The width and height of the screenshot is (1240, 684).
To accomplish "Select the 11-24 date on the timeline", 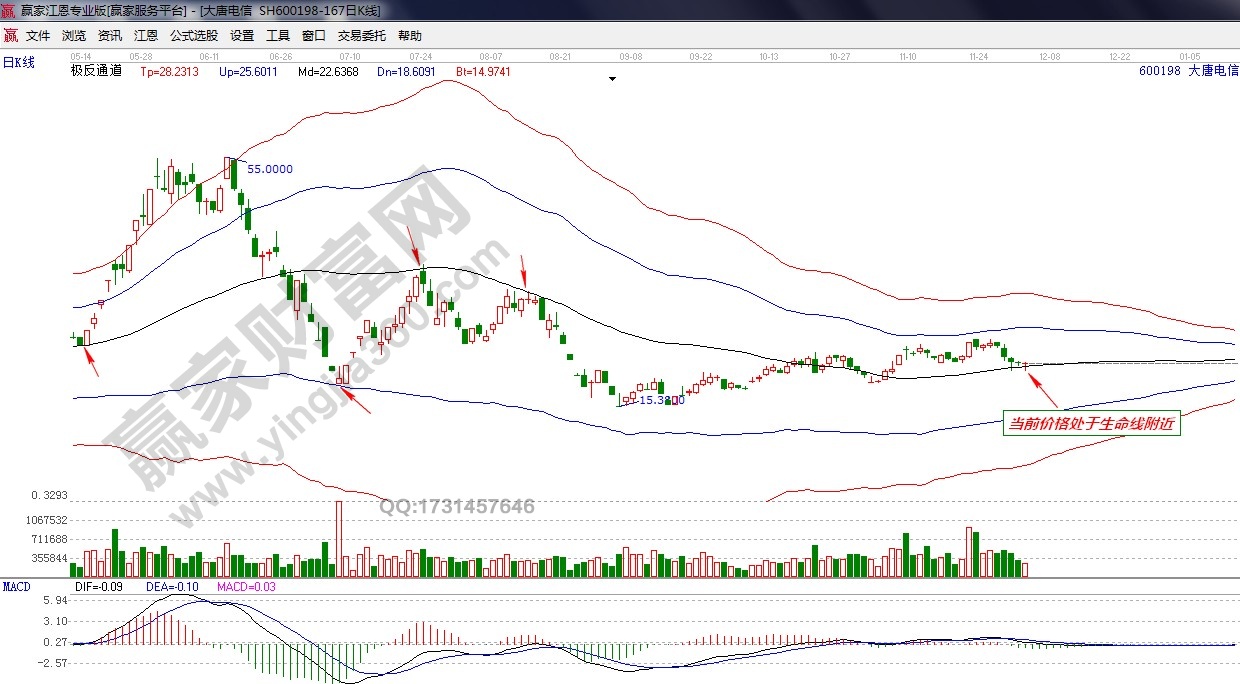I will [979, 57].
